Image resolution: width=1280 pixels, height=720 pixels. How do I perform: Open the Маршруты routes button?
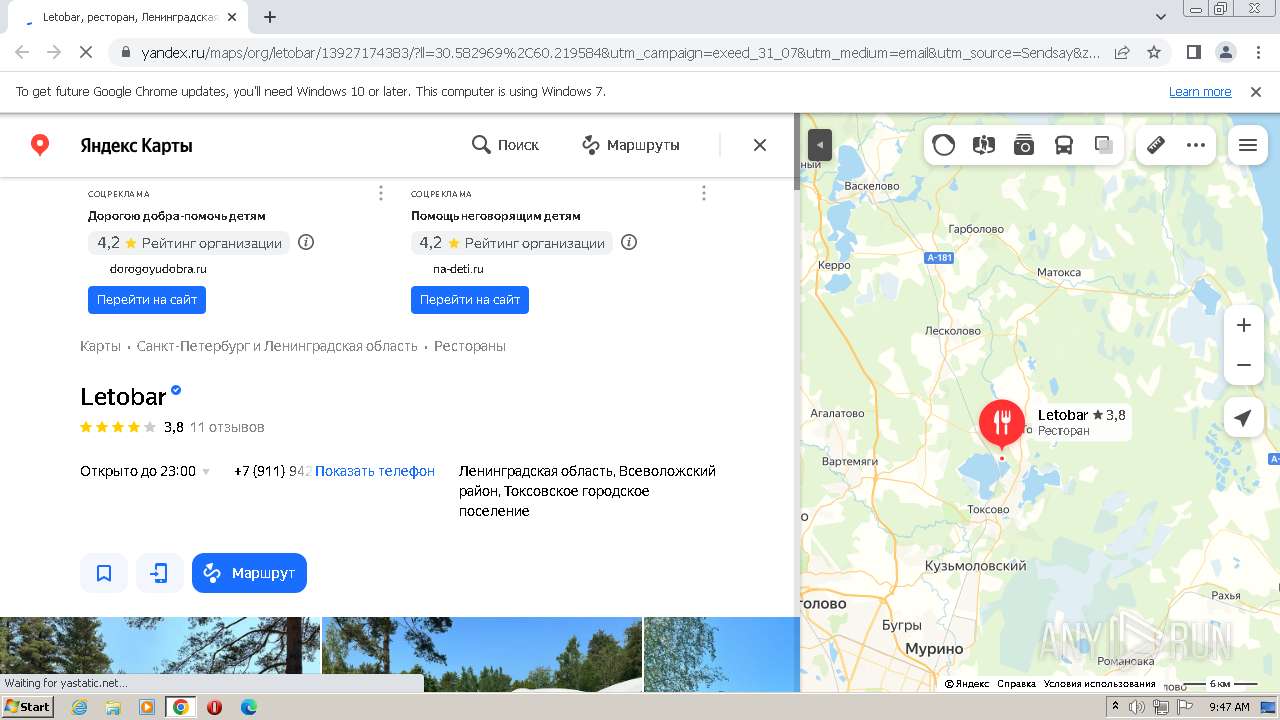(x=631, y=145)
